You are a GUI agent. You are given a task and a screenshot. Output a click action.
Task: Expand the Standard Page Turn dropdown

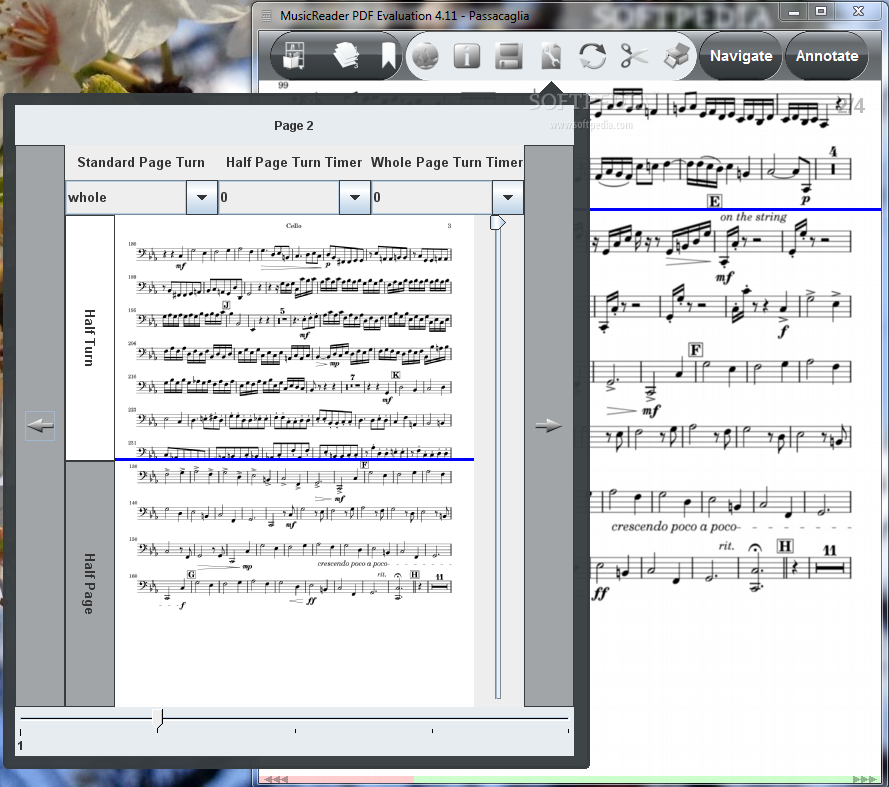[x=202, y=197]
